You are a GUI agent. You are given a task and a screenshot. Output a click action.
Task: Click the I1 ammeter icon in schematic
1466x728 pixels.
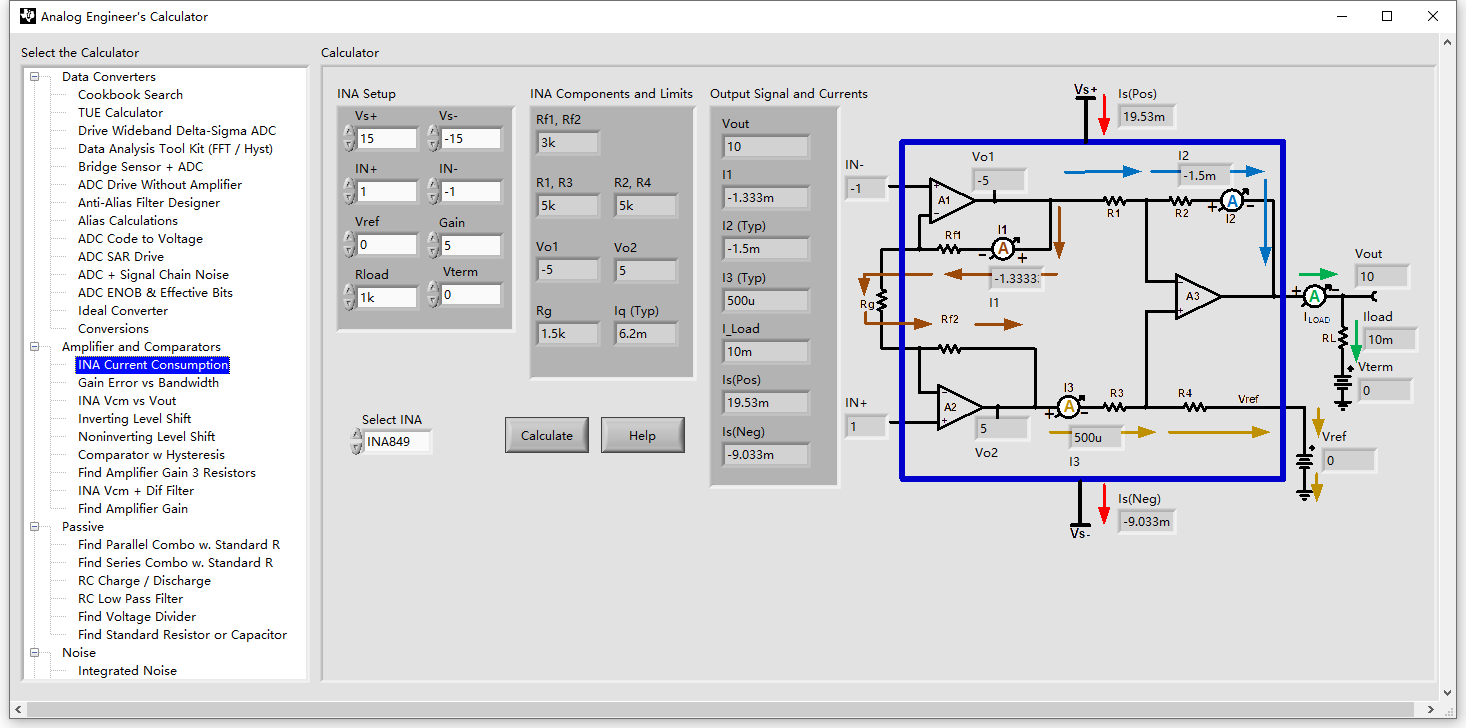[x=1003, y=248]
